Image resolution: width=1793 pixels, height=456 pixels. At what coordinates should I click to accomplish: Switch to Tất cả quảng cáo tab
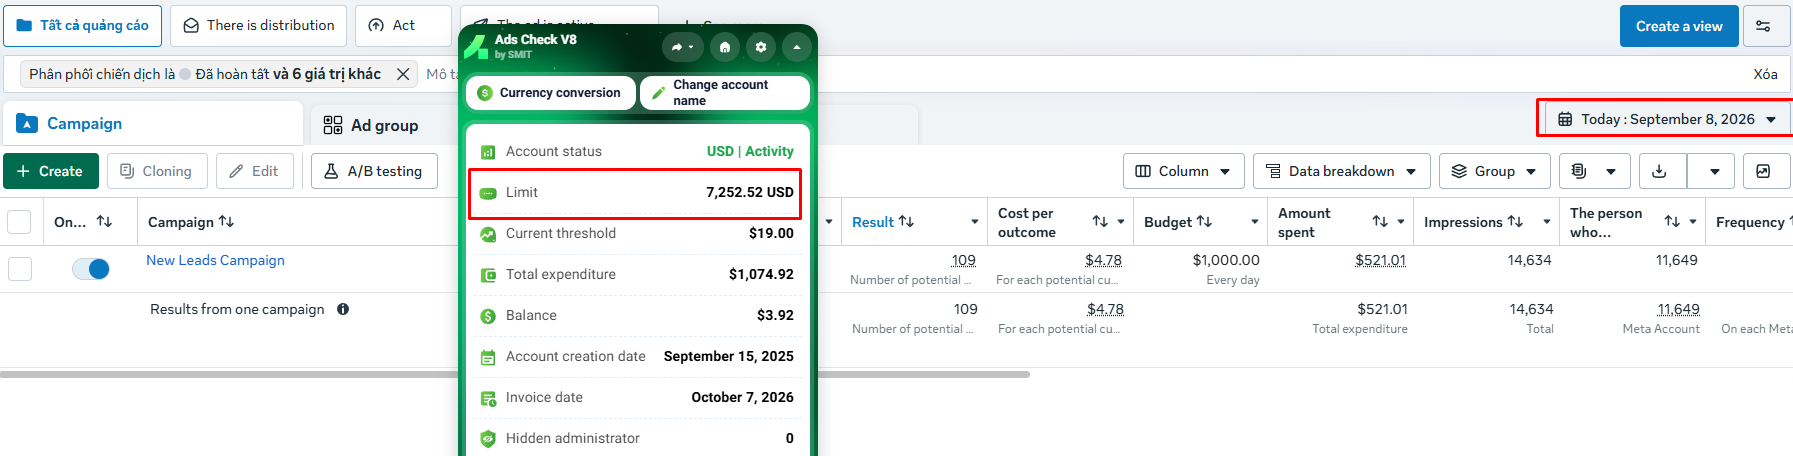(83, 25)
